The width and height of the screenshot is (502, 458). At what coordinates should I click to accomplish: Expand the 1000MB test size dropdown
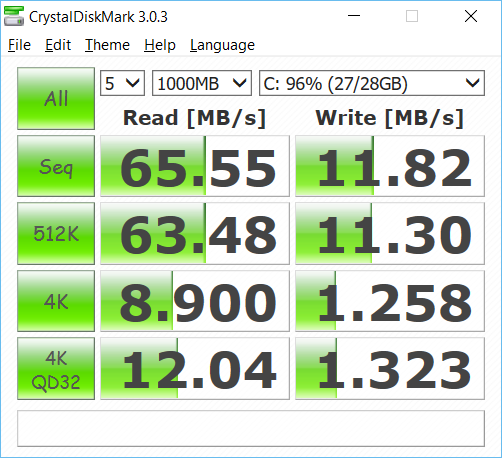point(202,83)
